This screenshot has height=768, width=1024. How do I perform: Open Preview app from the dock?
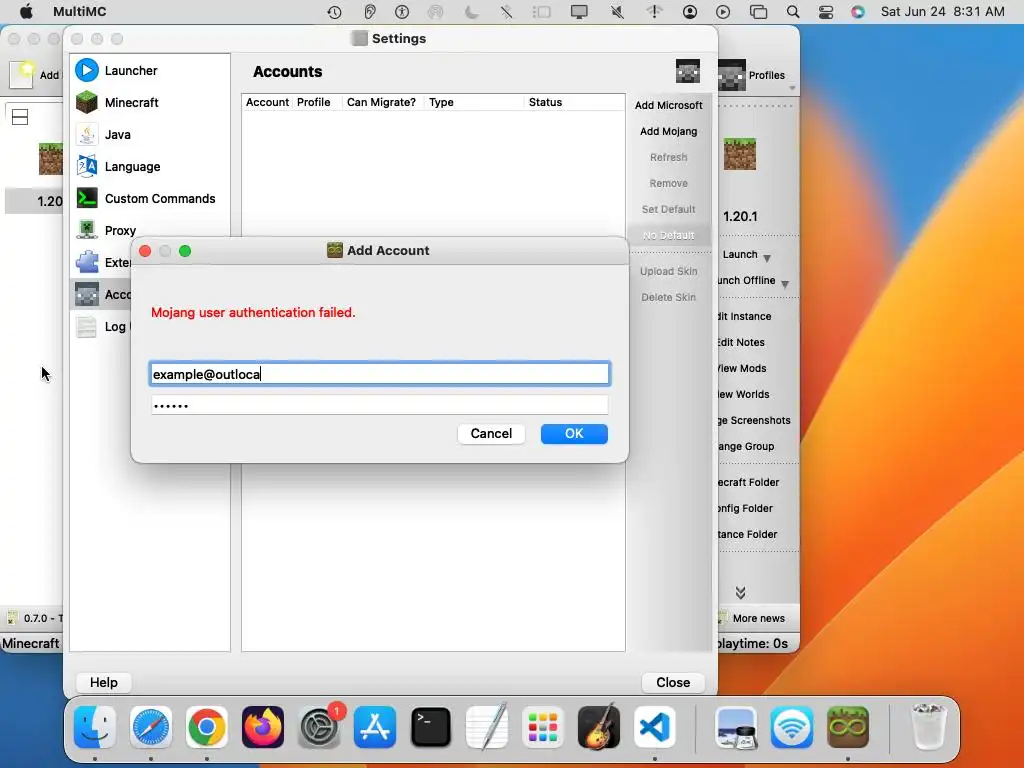(736, 727)
